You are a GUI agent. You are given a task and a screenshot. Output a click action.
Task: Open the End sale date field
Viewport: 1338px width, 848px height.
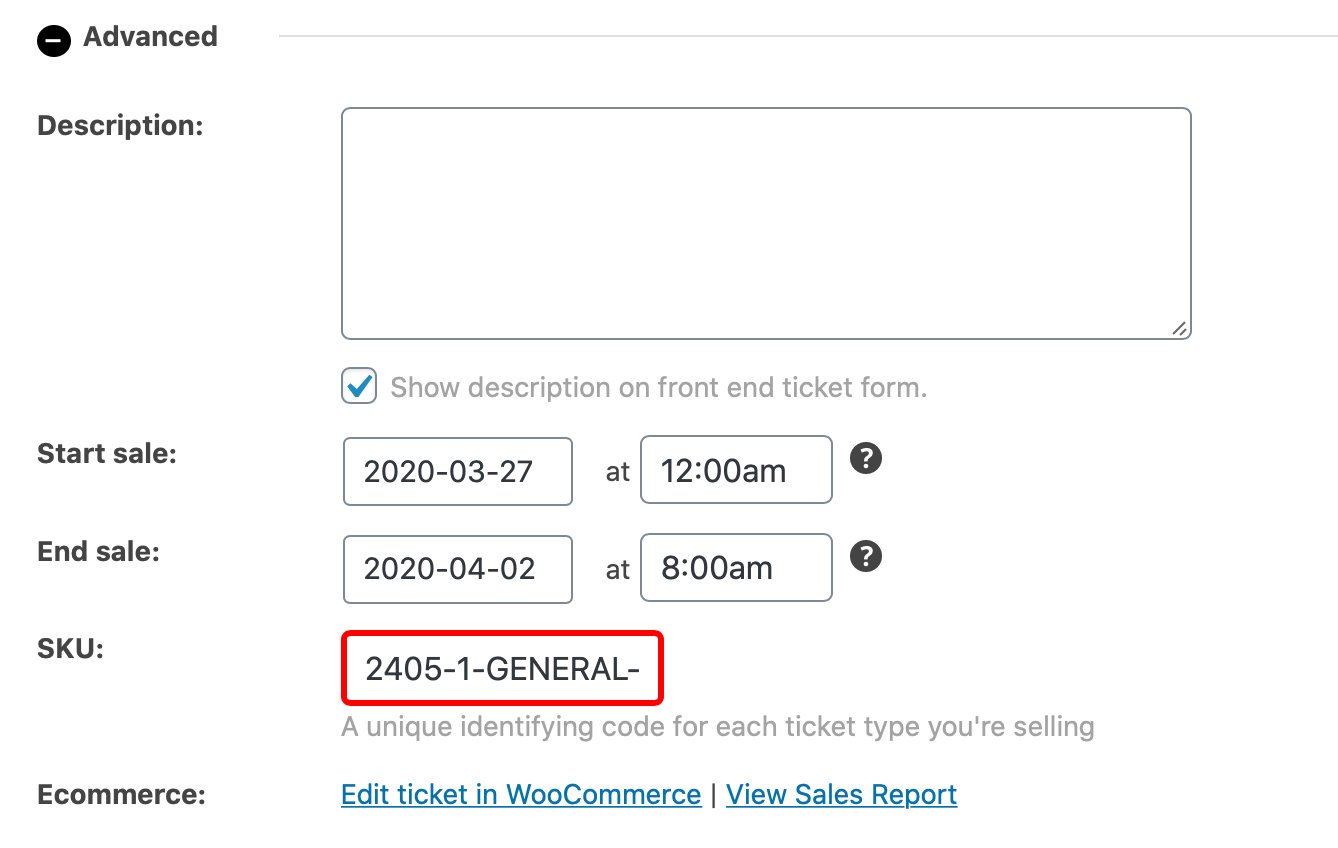pyautogui.click(x=457, y=569)
